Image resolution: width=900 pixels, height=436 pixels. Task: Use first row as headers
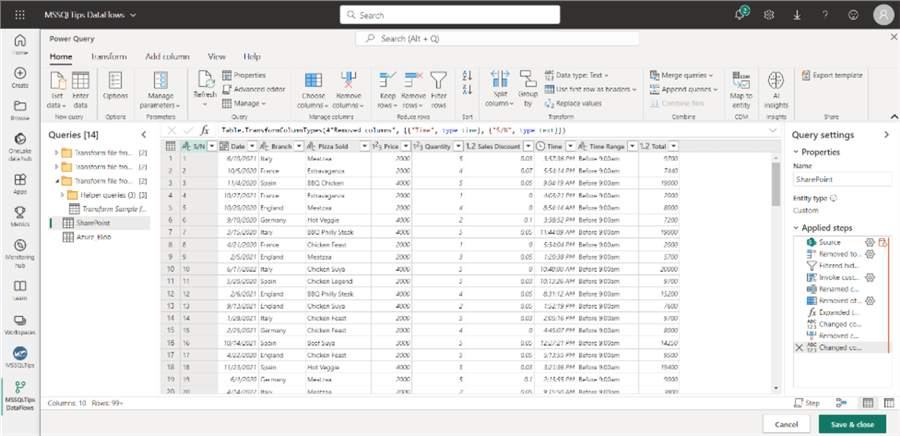tap(590, 89)
